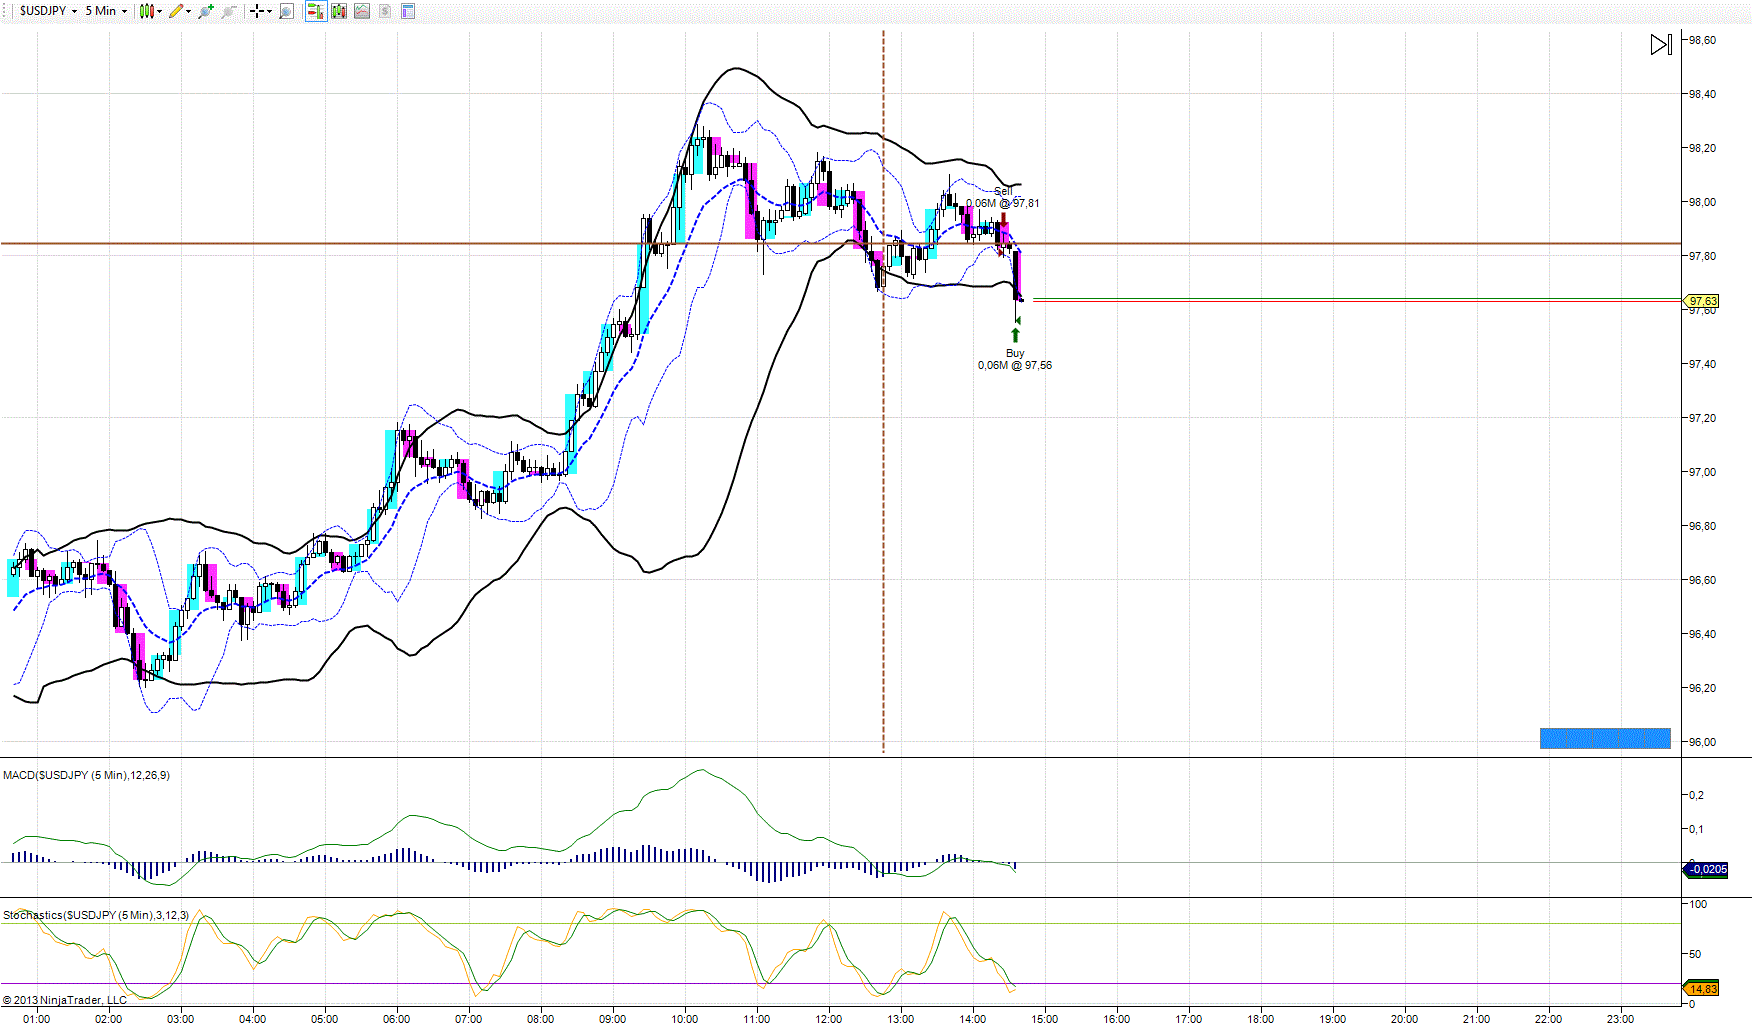Click the 98,60 price axis label
This screenshot has width=1752, height=1031.
tap(1702, 40)
